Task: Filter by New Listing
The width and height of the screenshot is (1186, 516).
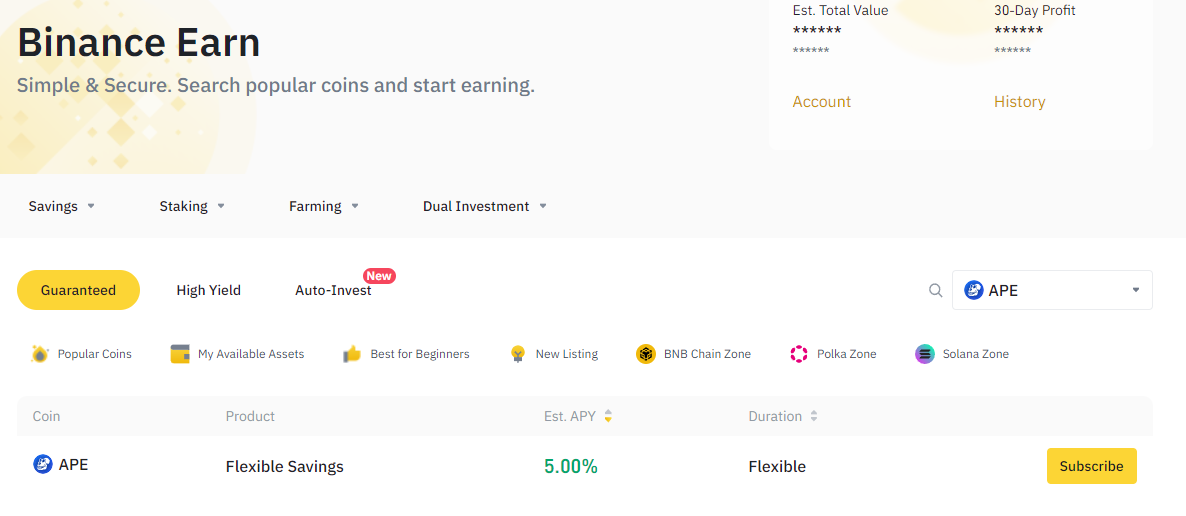Action: 554,353
